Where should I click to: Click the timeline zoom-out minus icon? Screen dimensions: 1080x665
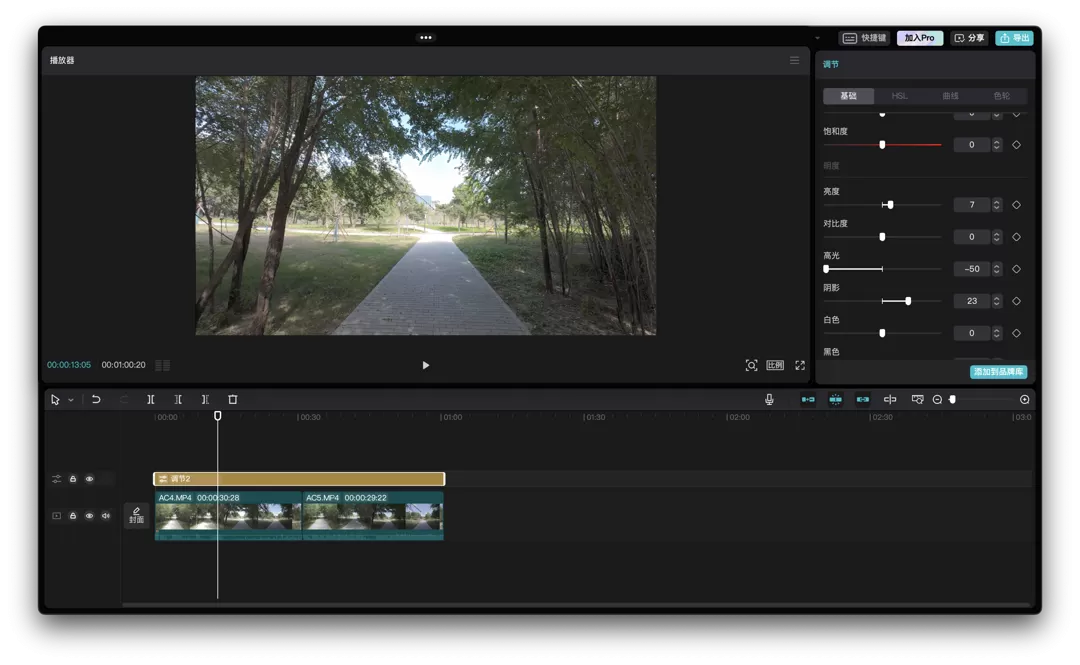pyautogui.click(x=937, y=399)
